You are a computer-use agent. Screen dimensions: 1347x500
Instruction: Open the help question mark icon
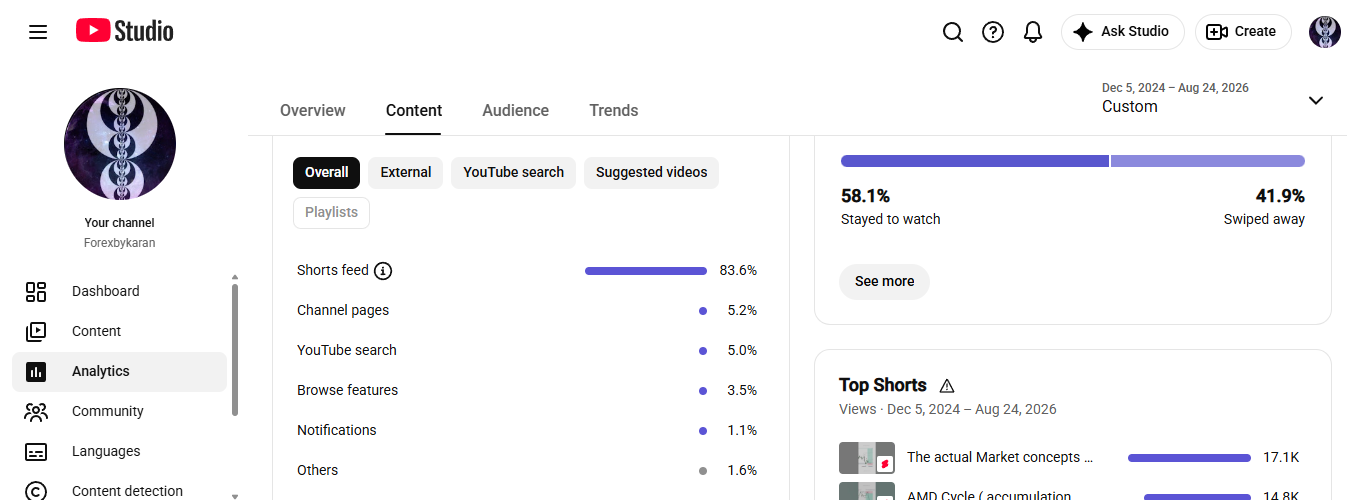click(993, 32)
